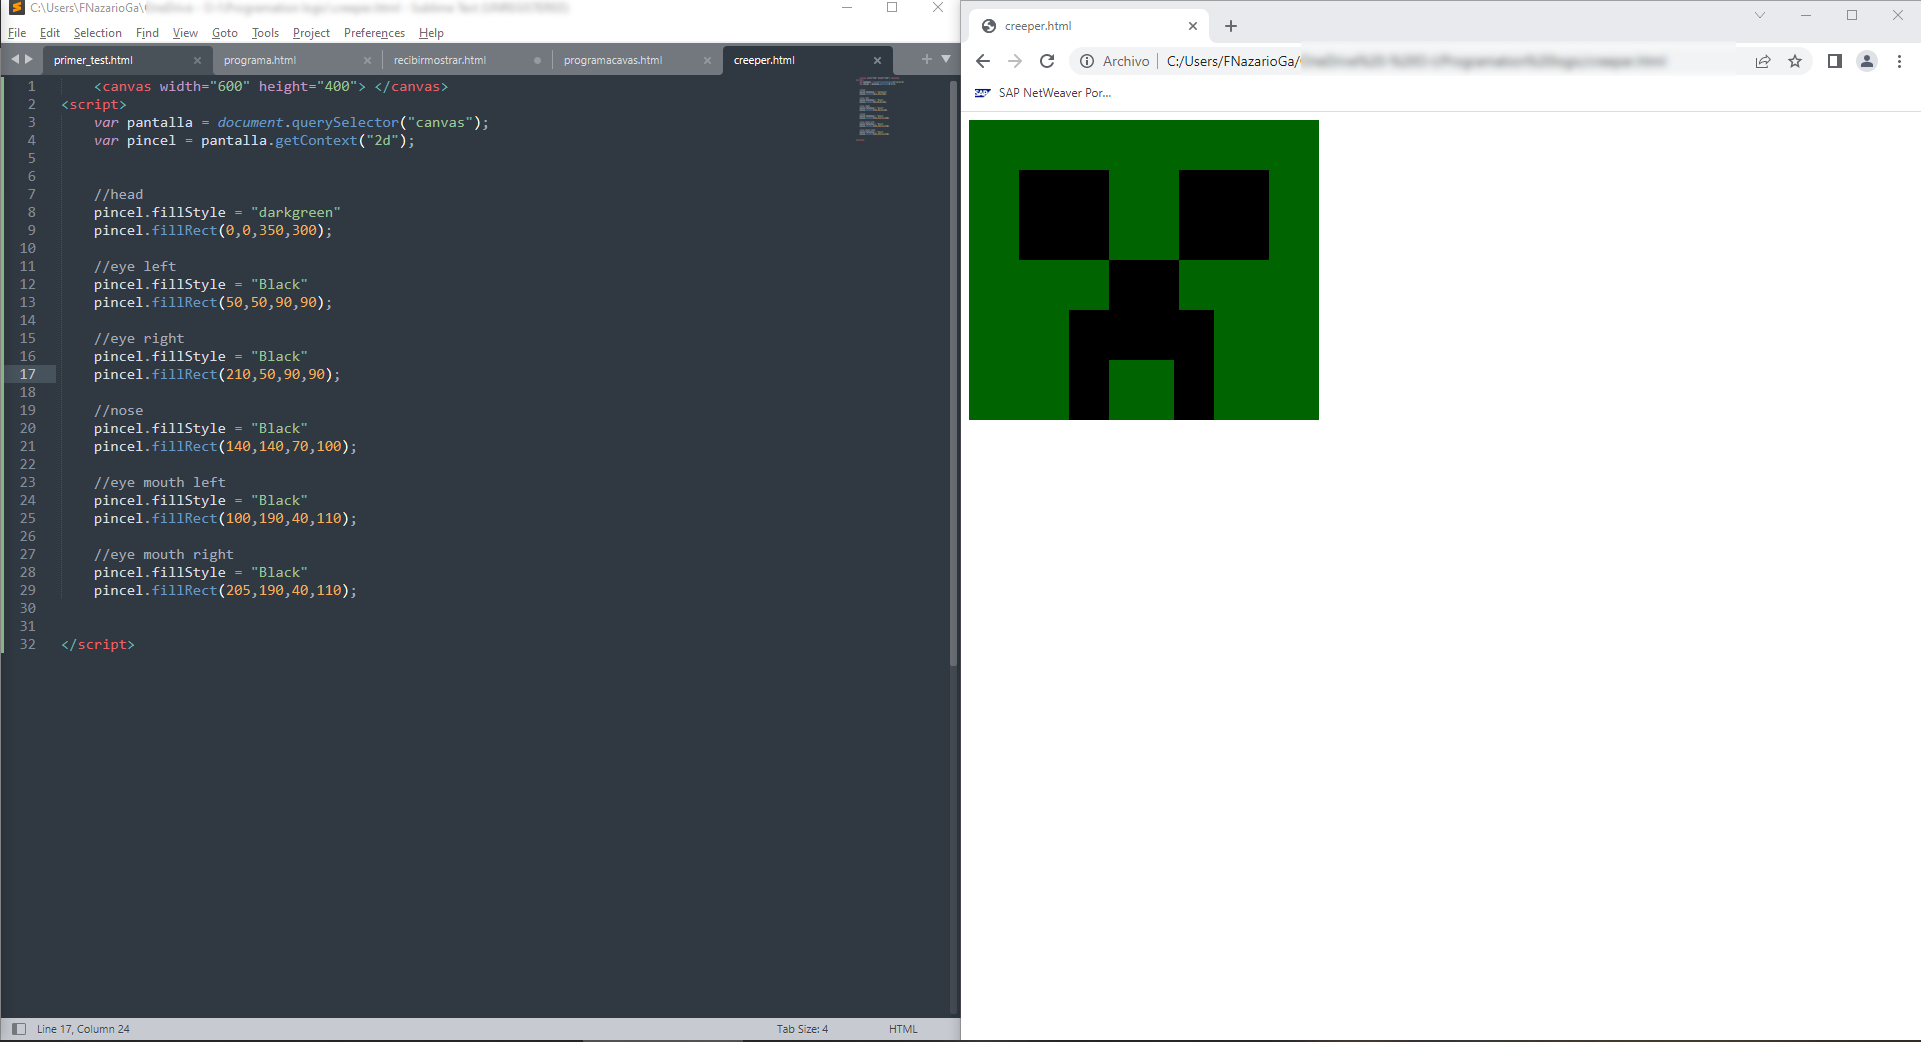1921x1042 pixels.
Task: Minimize the Sublime Text window
Action: (847, 8)
